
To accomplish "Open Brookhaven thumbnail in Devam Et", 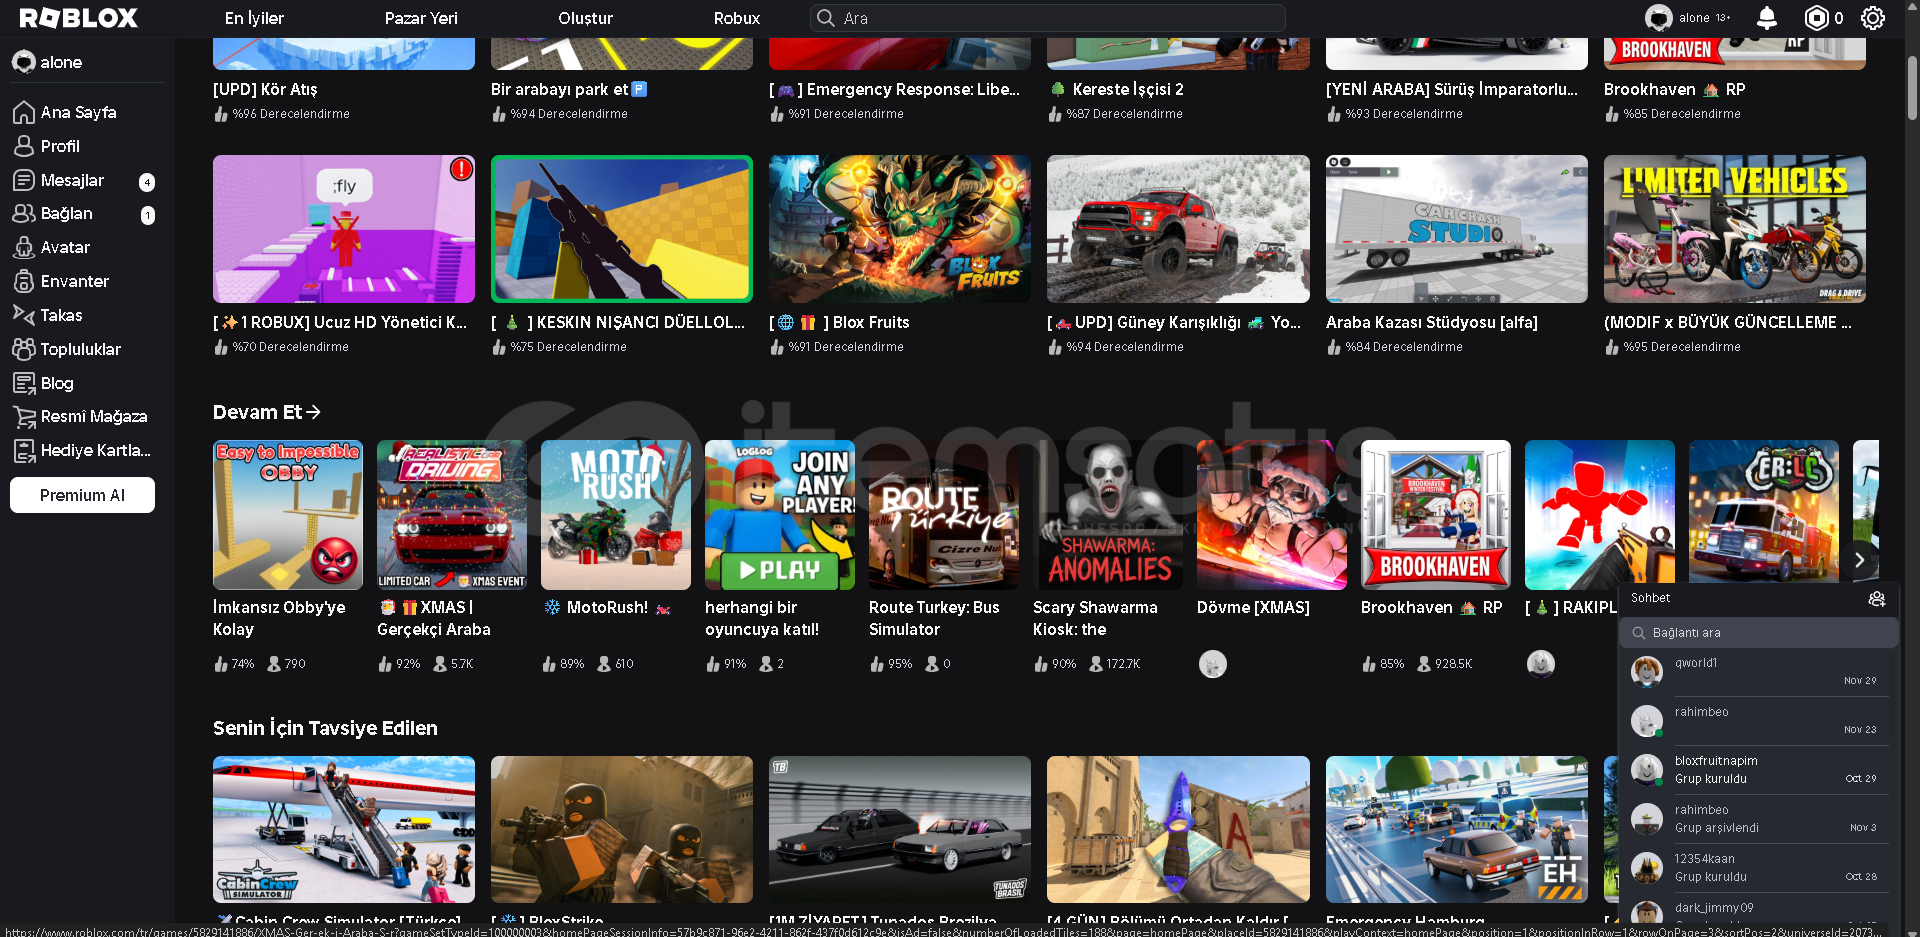I will coord(1436,515).
